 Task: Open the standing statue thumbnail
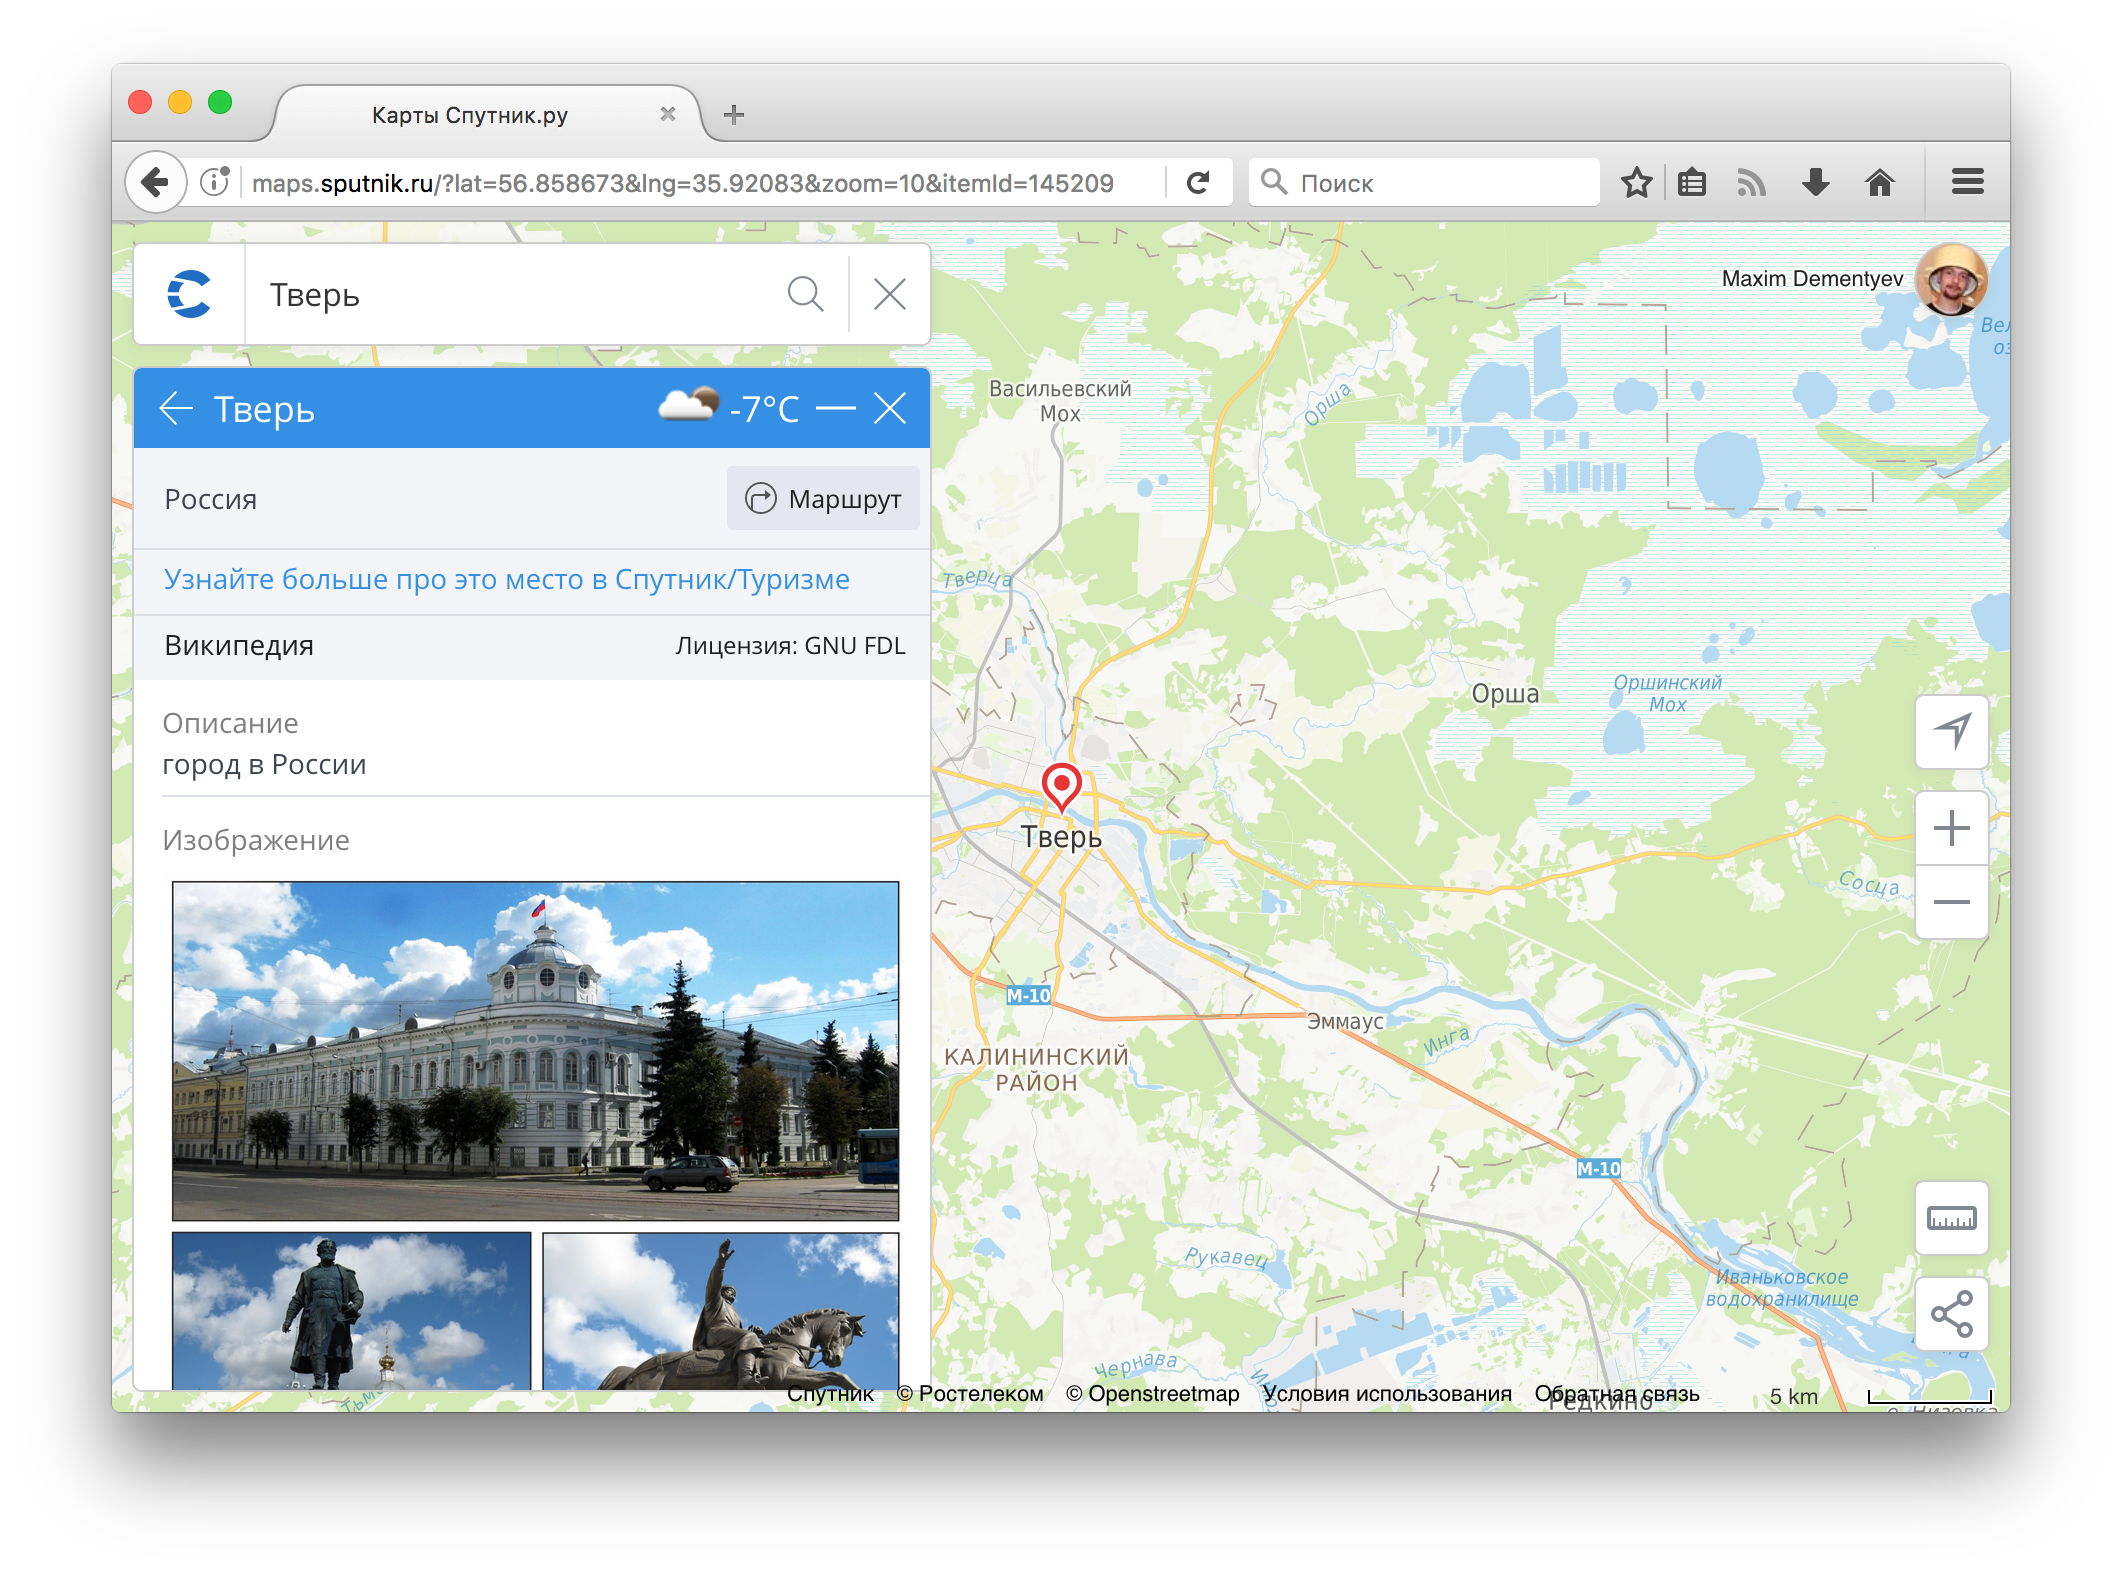351,1310
